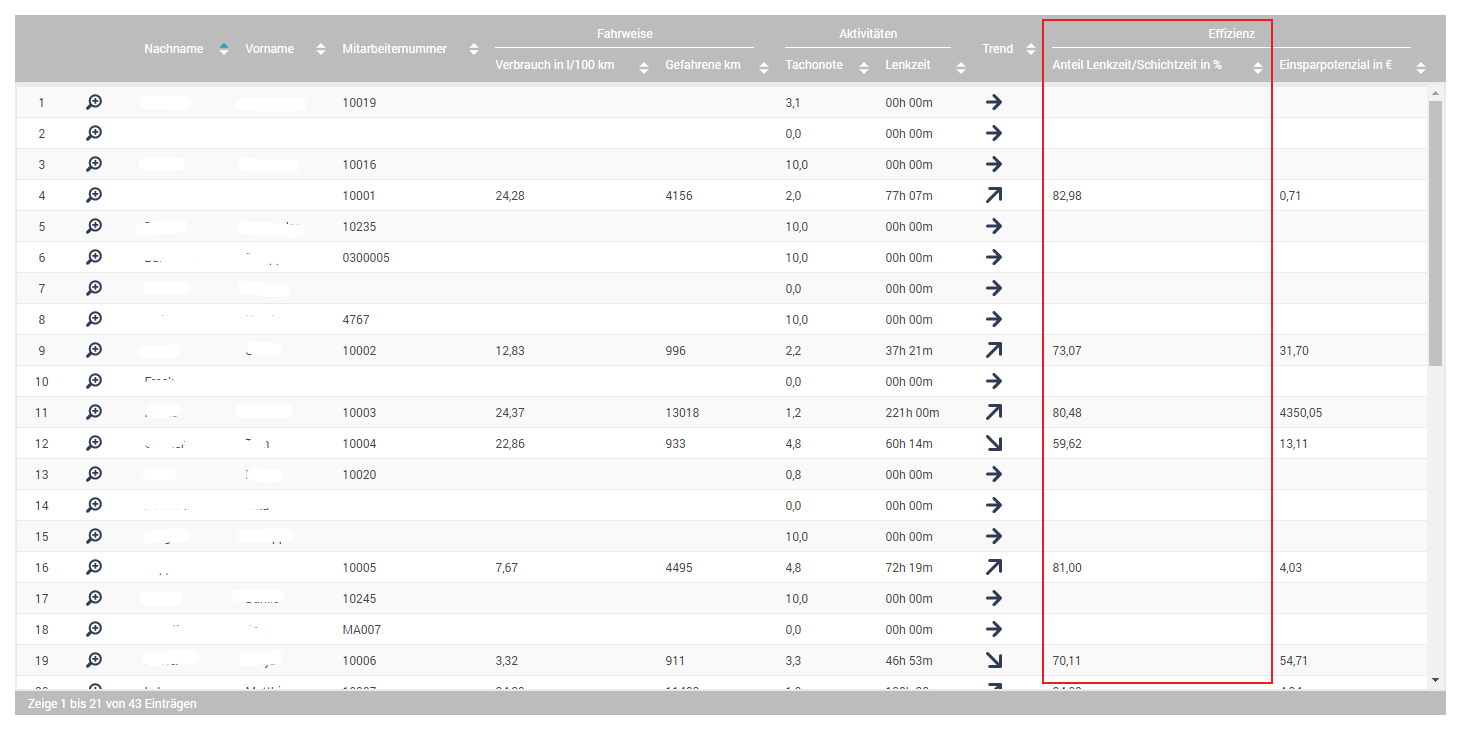Open row 9 detail magnifier icon
1461x730 pixels.
coord(94,350)
